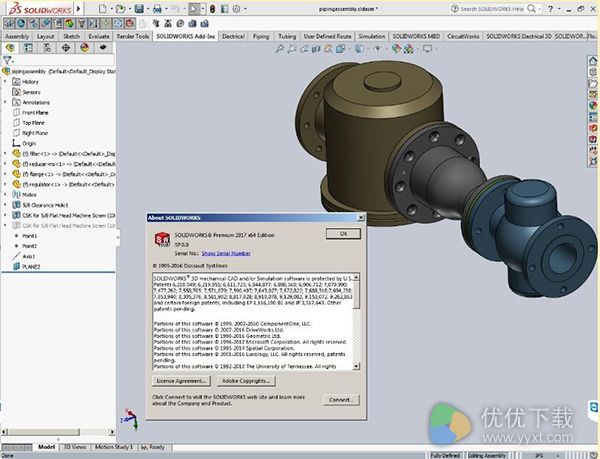
Task: Click the search magnifier icon
Action: coord(532,8)
